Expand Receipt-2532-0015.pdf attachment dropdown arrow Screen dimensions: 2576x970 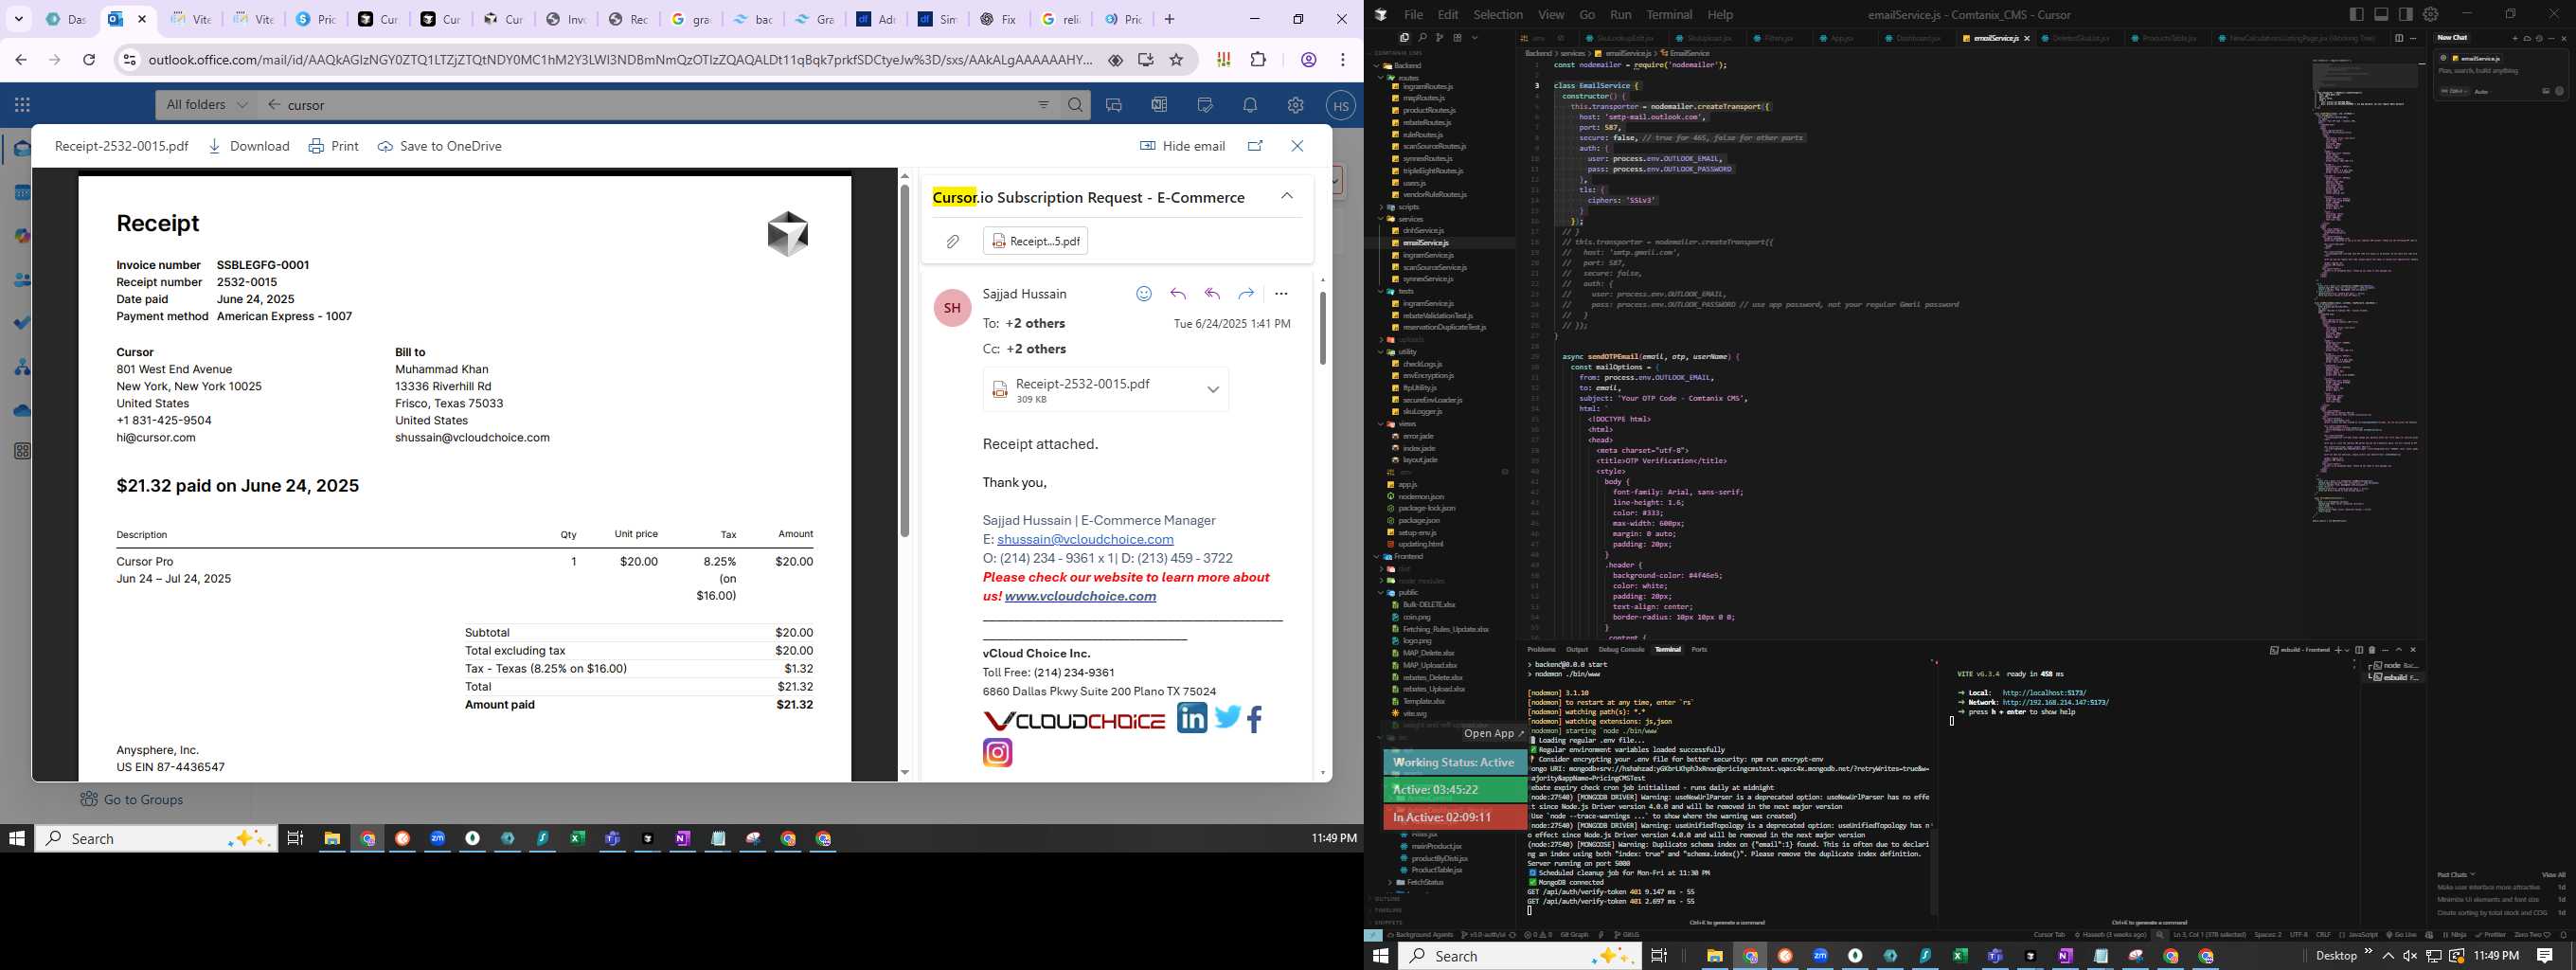[x=1213, y=390]
